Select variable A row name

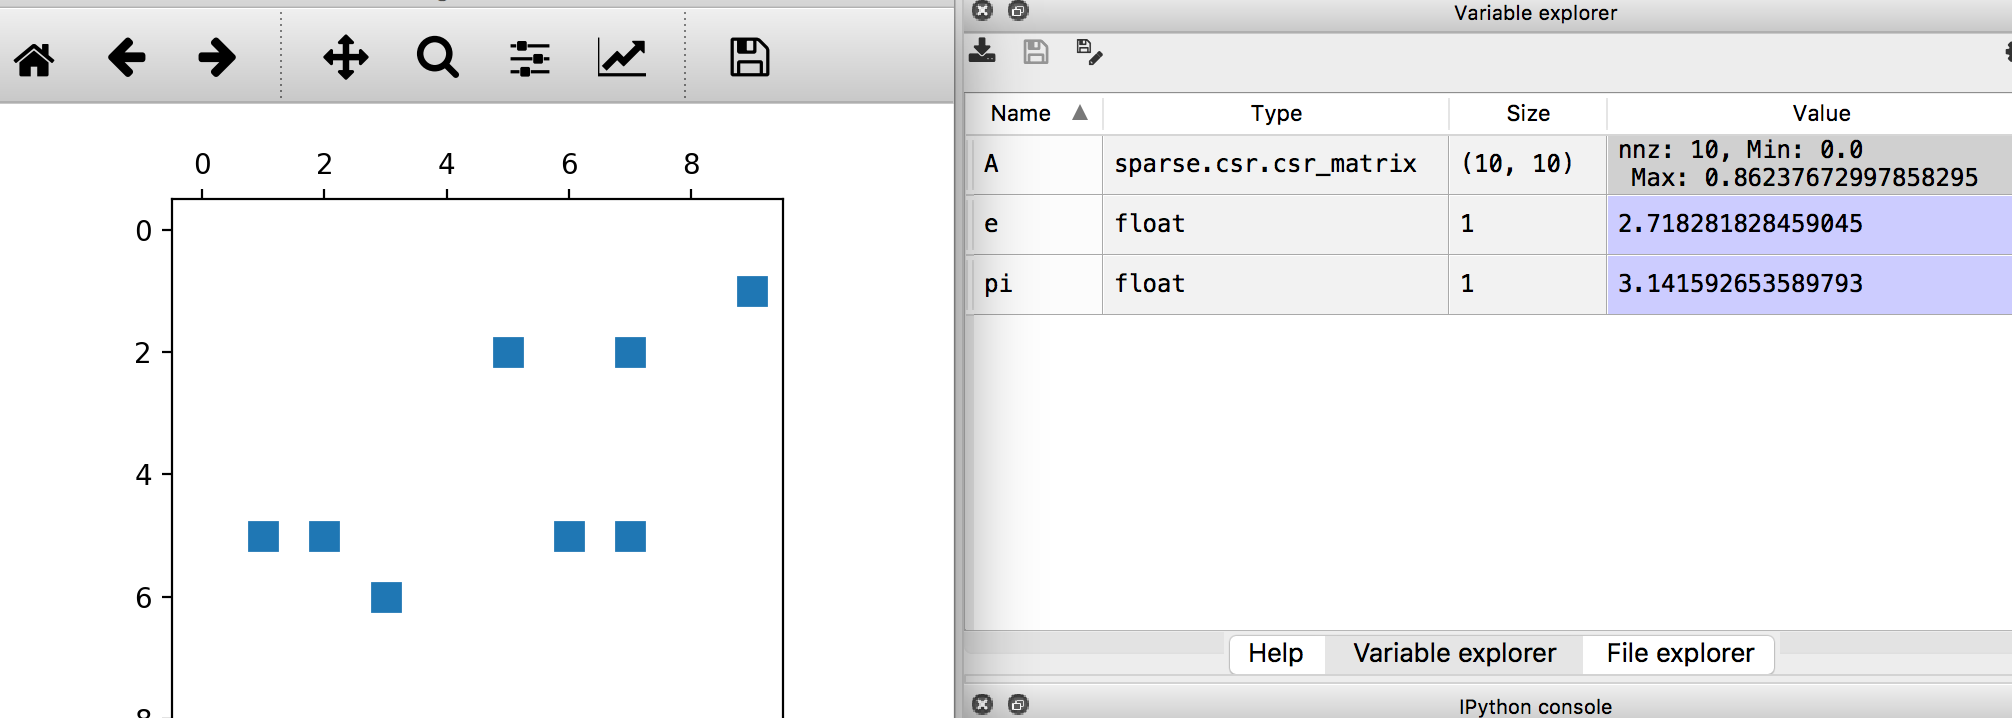tap(1036, 165)
